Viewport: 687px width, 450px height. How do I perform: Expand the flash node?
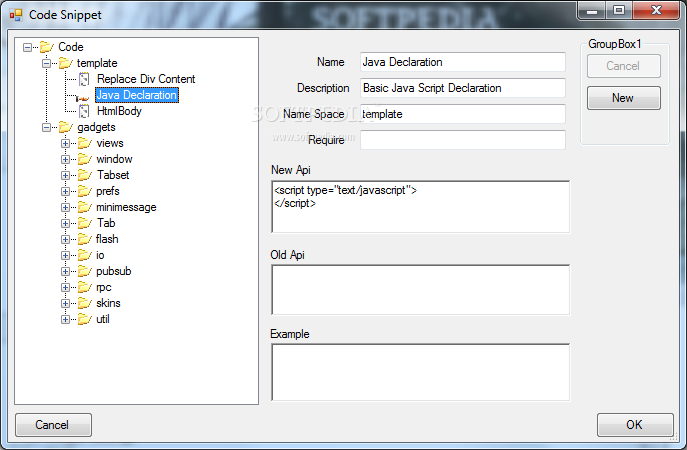[65, 240]
